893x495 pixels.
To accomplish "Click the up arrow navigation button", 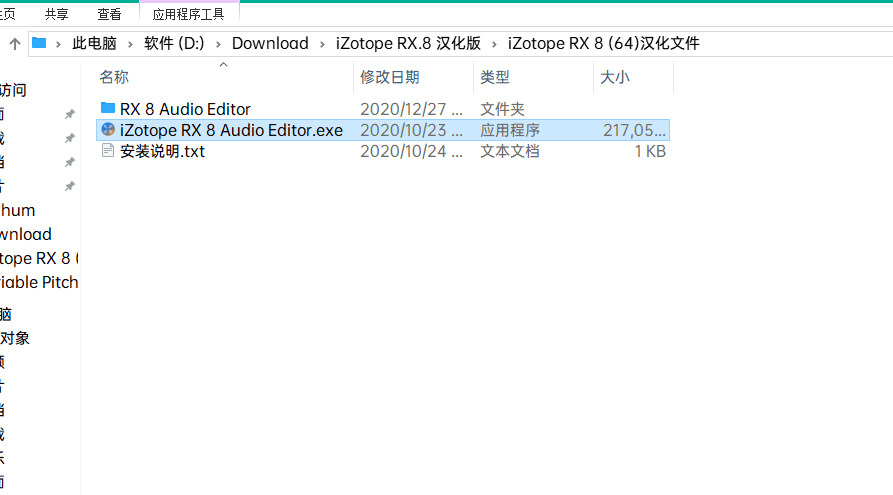I will coord(15,43).
